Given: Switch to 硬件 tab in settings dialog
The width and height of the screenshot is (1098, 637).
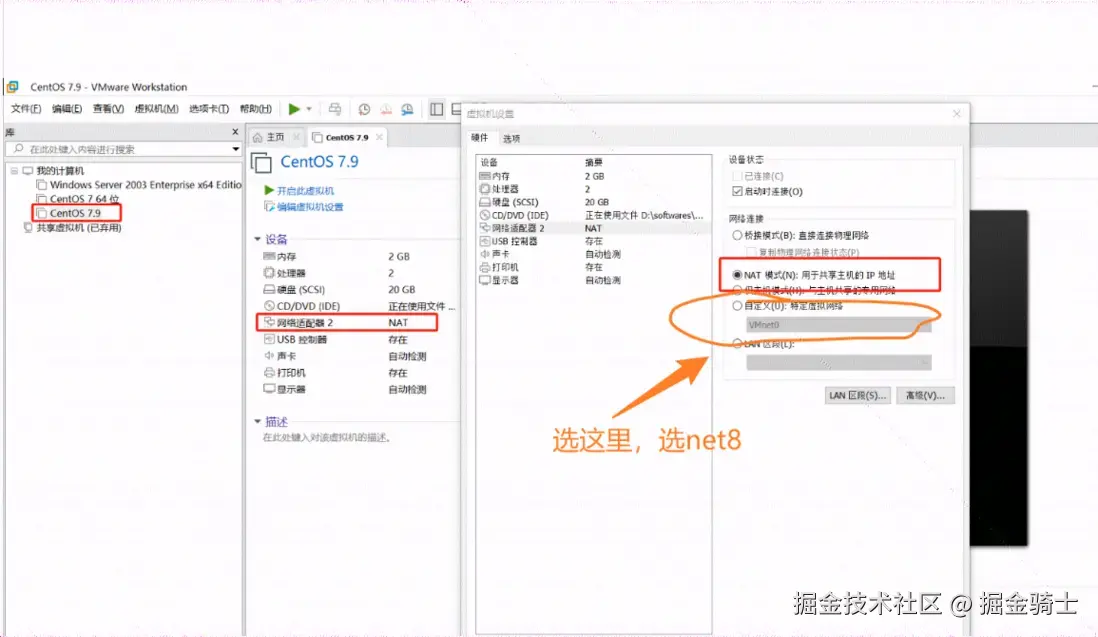Looking at the screenshot, I should (x=480, y=138).
